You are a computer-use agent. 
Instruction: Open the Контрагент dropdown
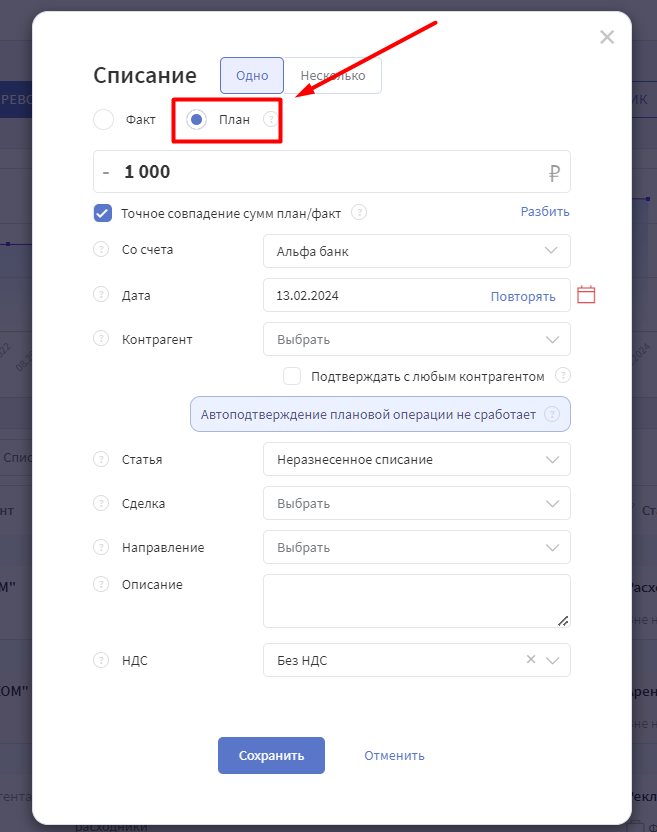tap(417, 339)
